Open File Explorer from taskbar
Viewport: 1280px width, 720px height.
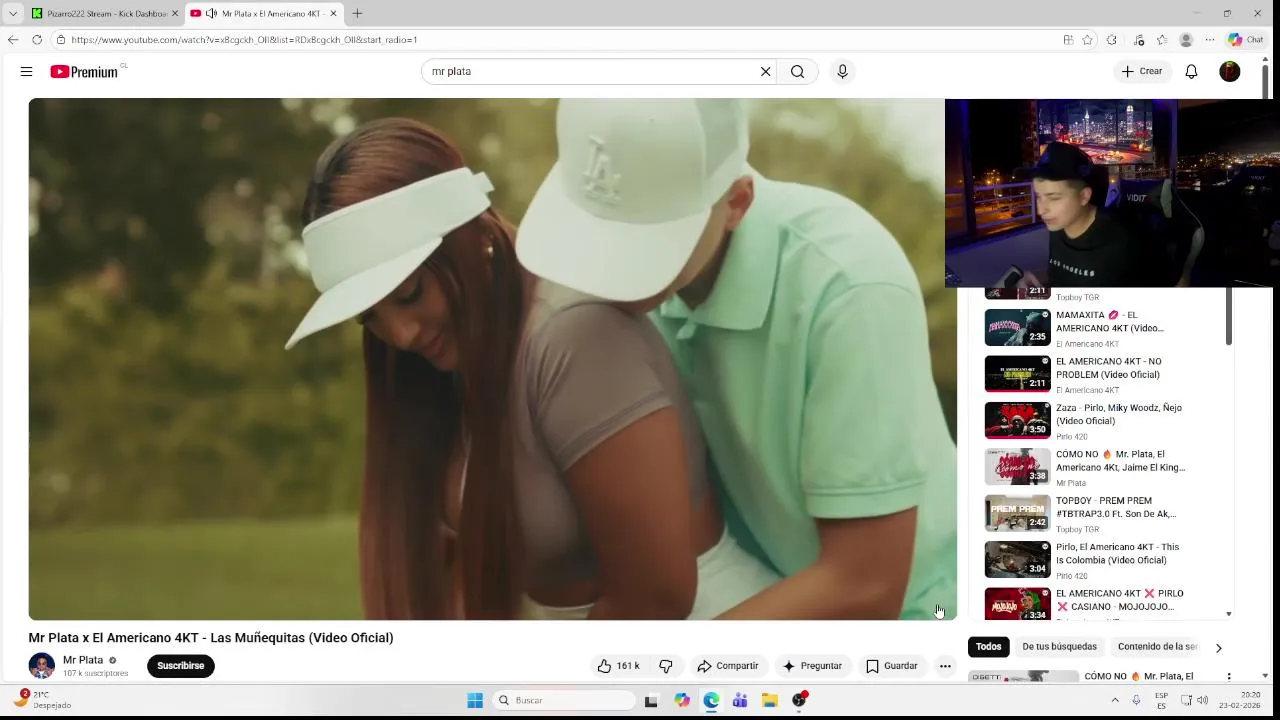click(x=769, y=700)
